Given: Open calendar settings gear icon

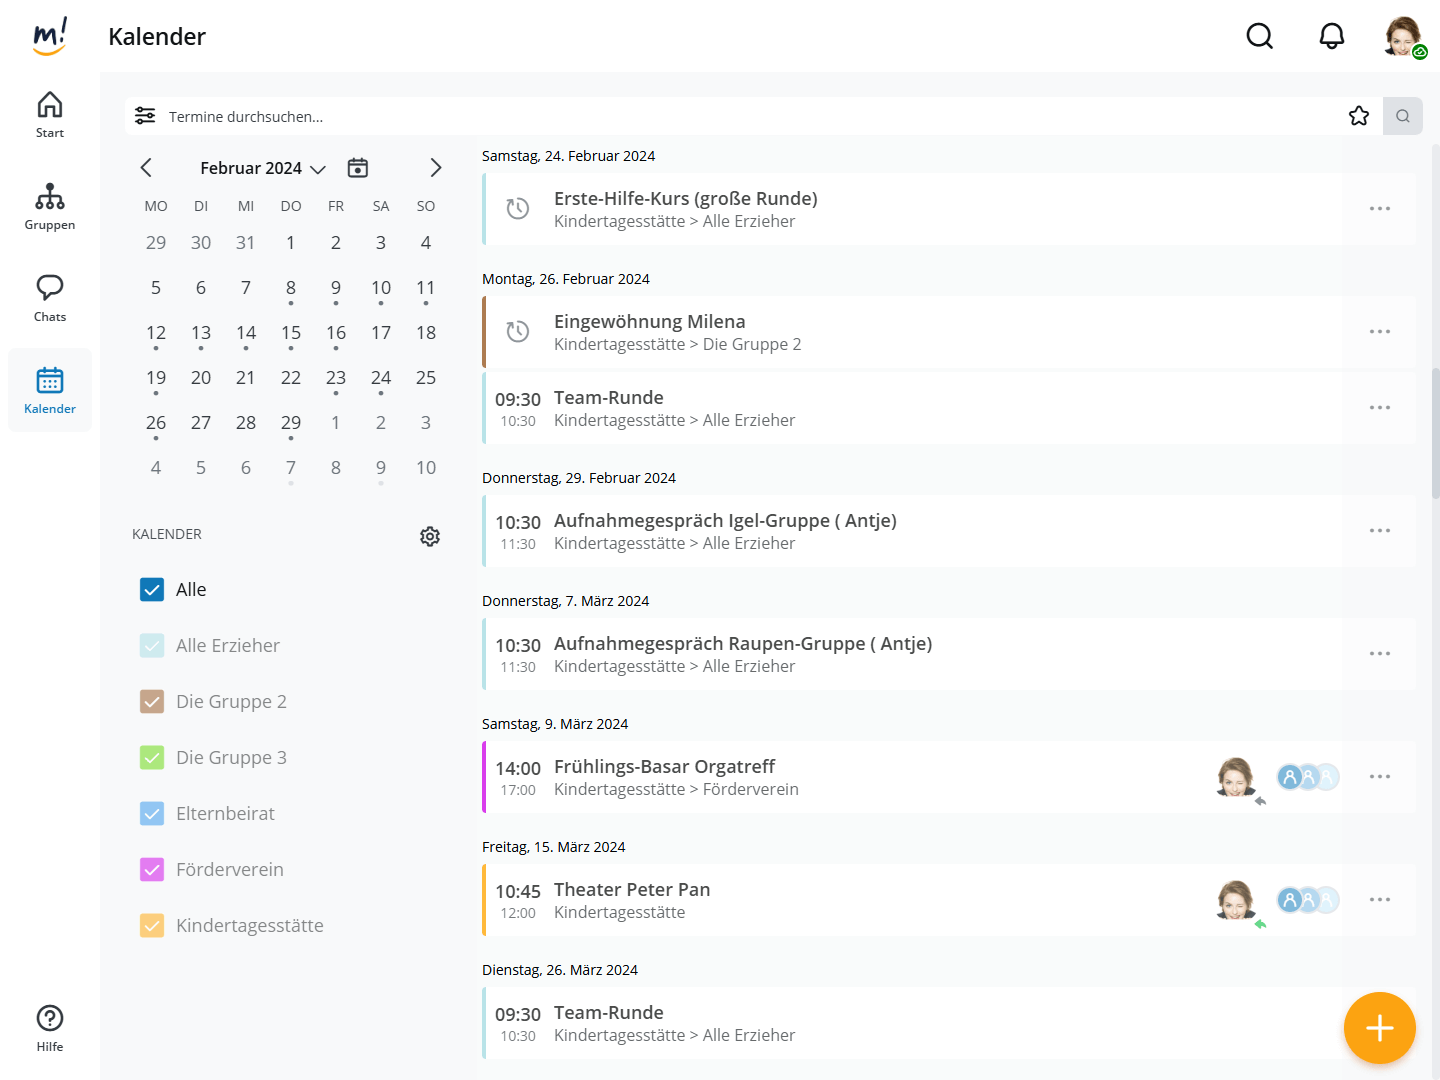Looking at the screenshot, I should tap(430, 536).
